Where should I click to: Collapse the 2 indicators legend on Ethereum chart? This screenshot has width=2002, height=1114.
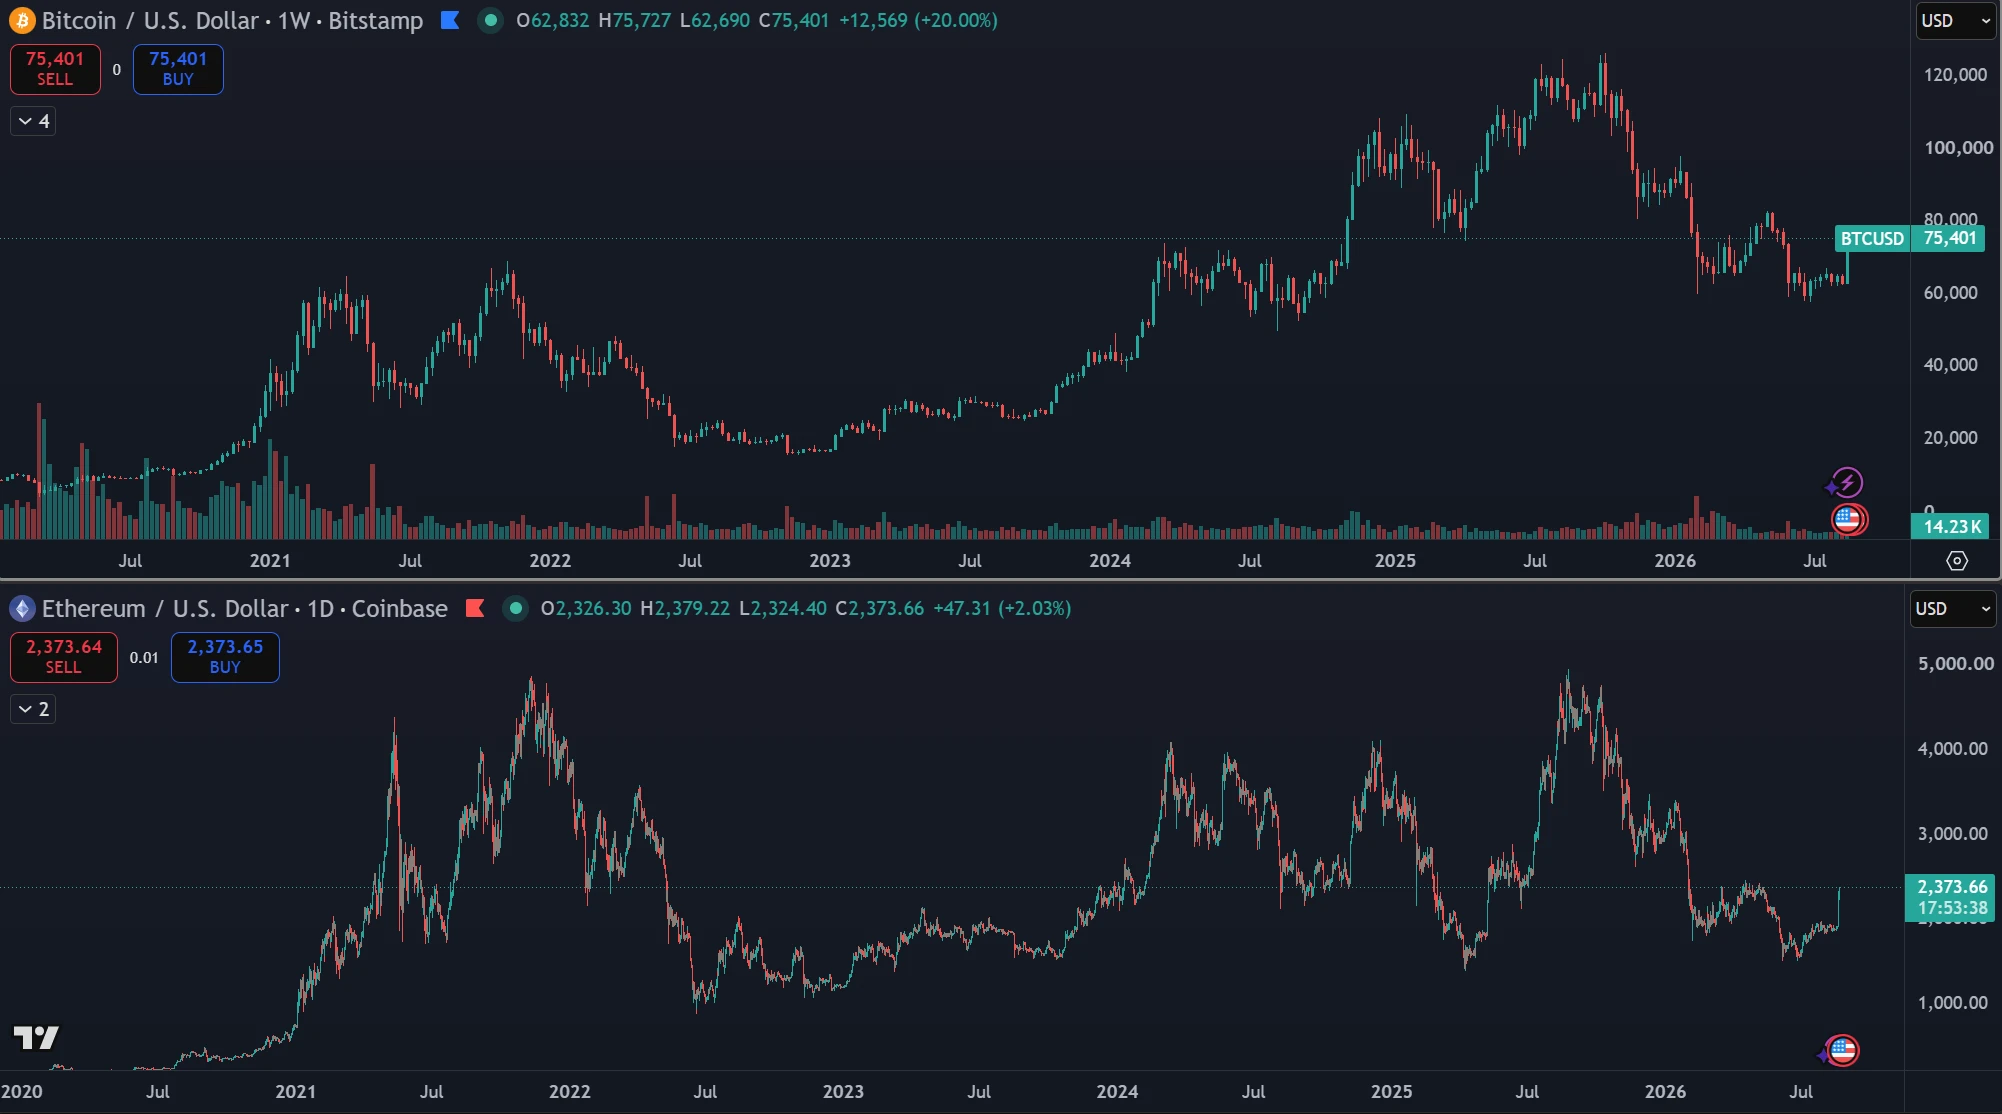tap(33, 709)
